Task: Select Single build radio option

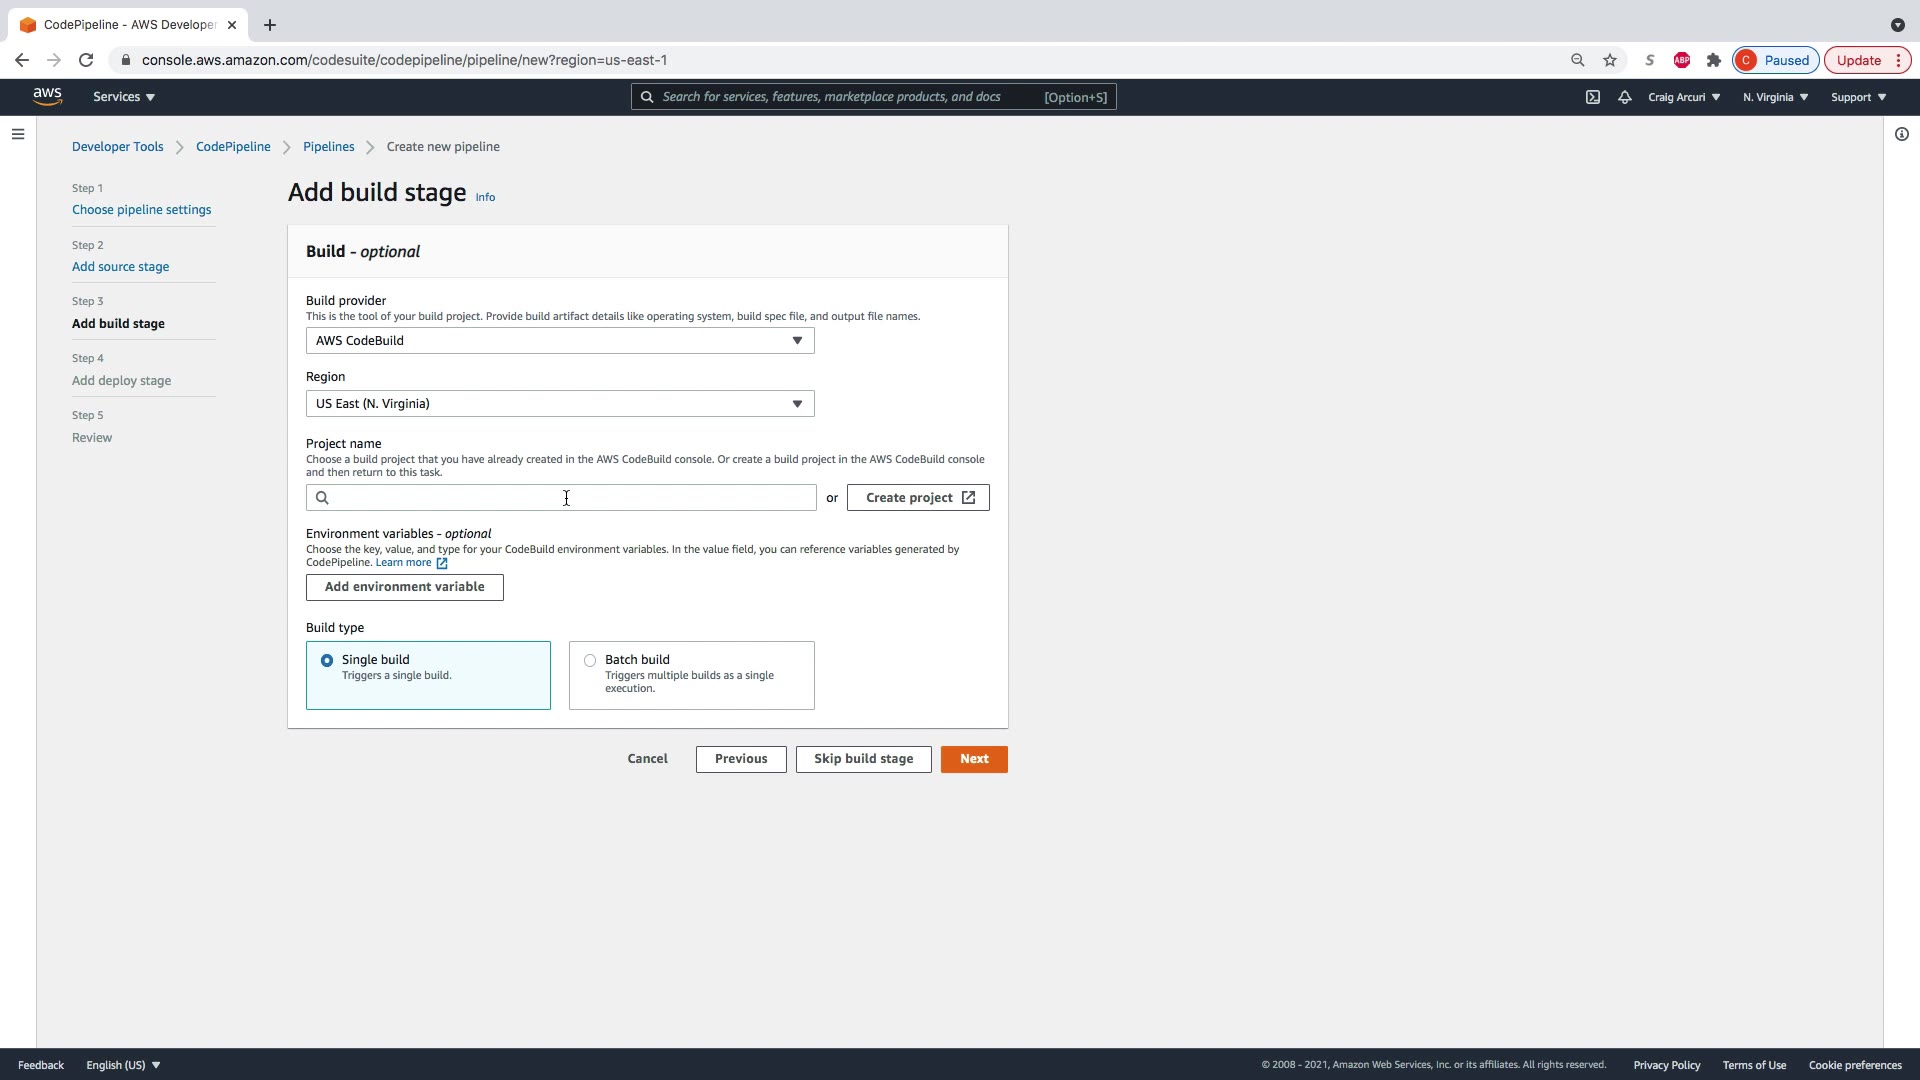Action: (327, 660)
